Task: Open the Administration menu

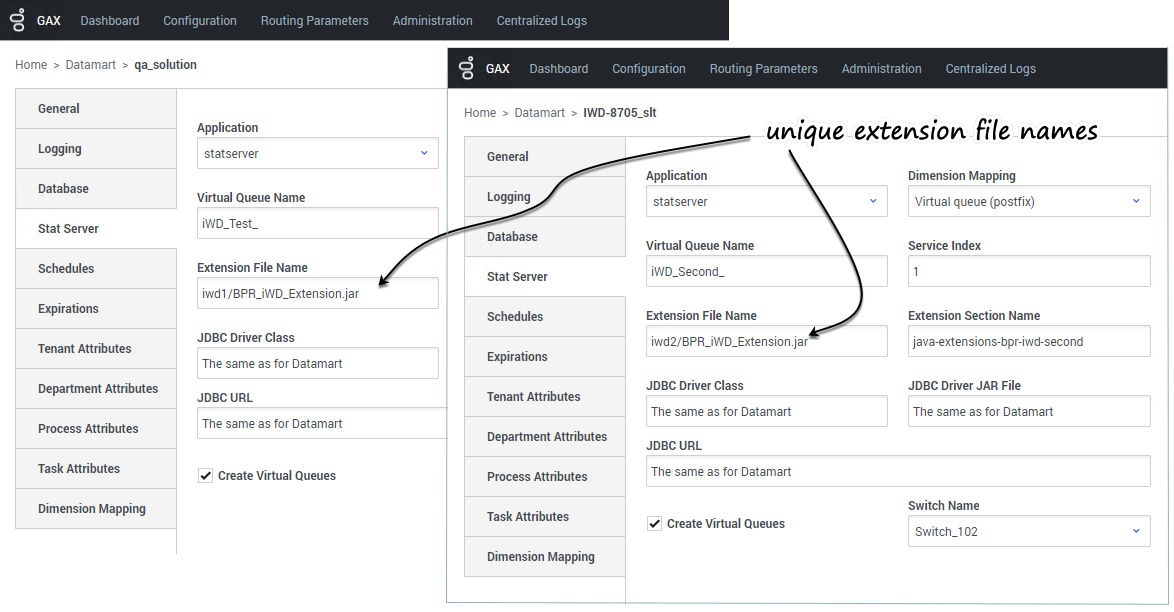Action: tap(881, 68)
